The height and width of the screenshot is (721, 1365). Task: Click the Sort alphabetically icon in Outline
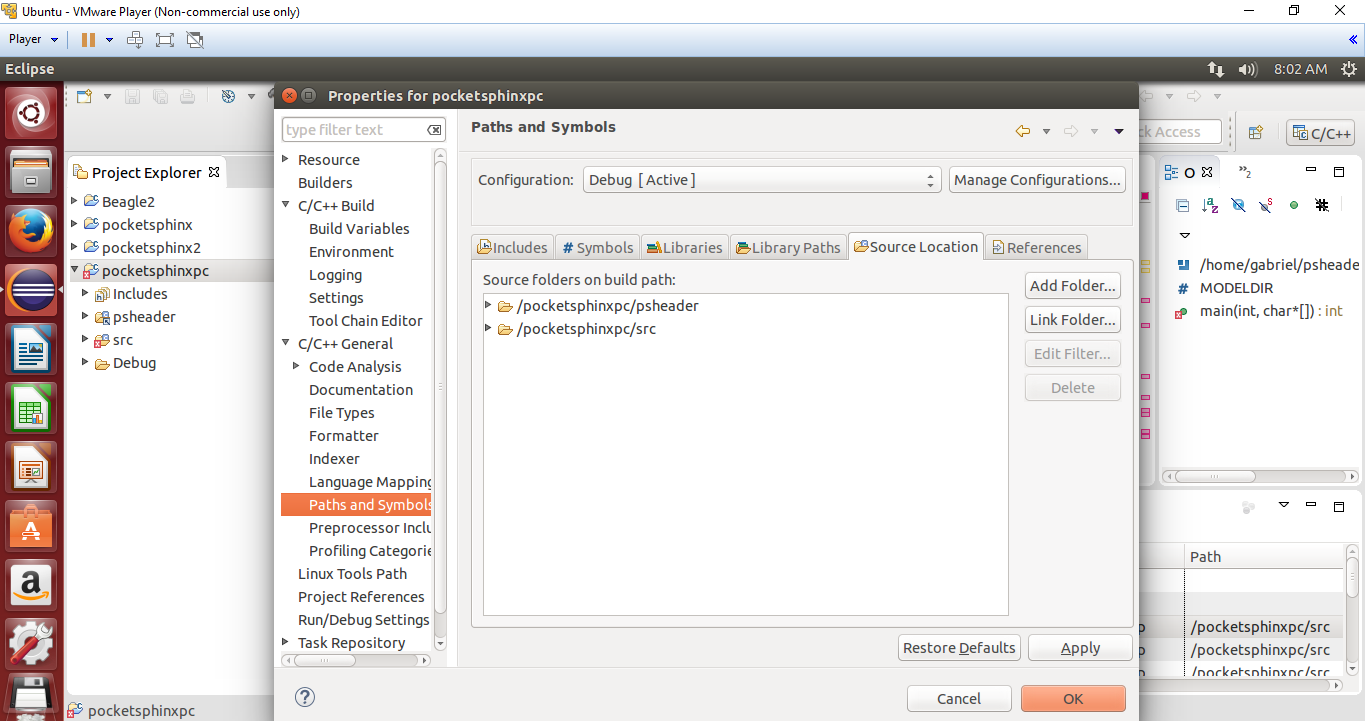tap(1210, 205)
